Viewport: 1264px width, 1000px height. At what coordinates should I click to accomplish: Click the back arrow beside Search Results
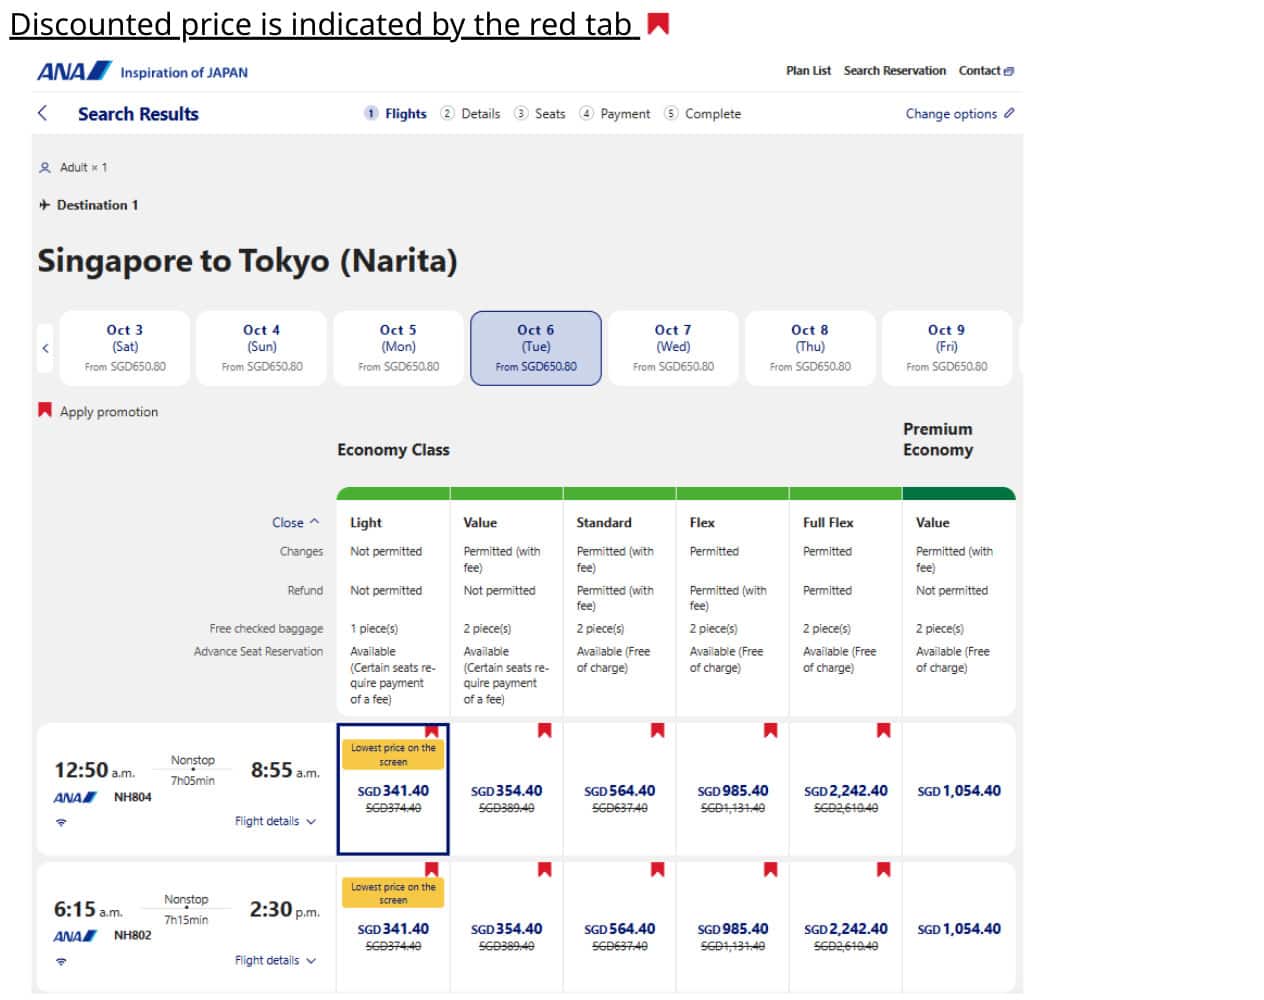(43, 113)
